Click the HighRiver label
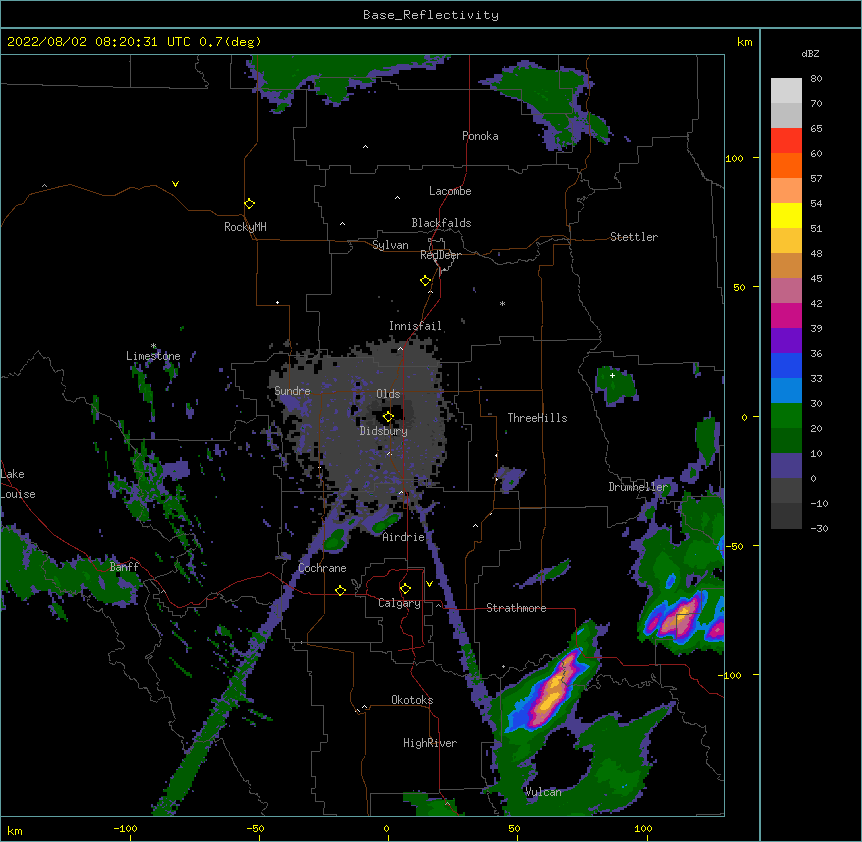This screenshot has height=842, width=862. (430, 743)
